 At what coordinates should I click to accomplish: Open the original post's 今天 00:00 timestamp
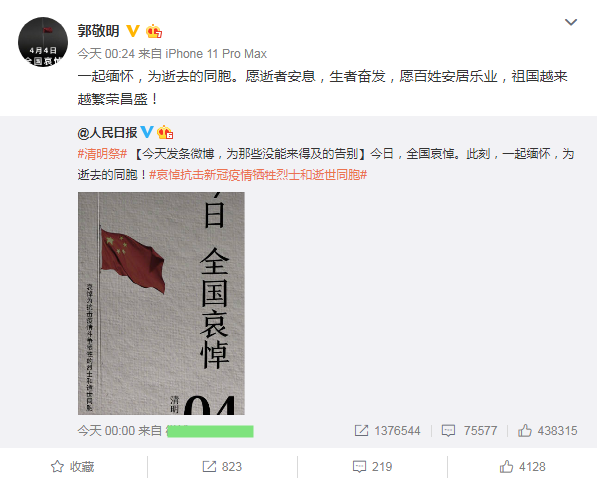tap(106, 431)
